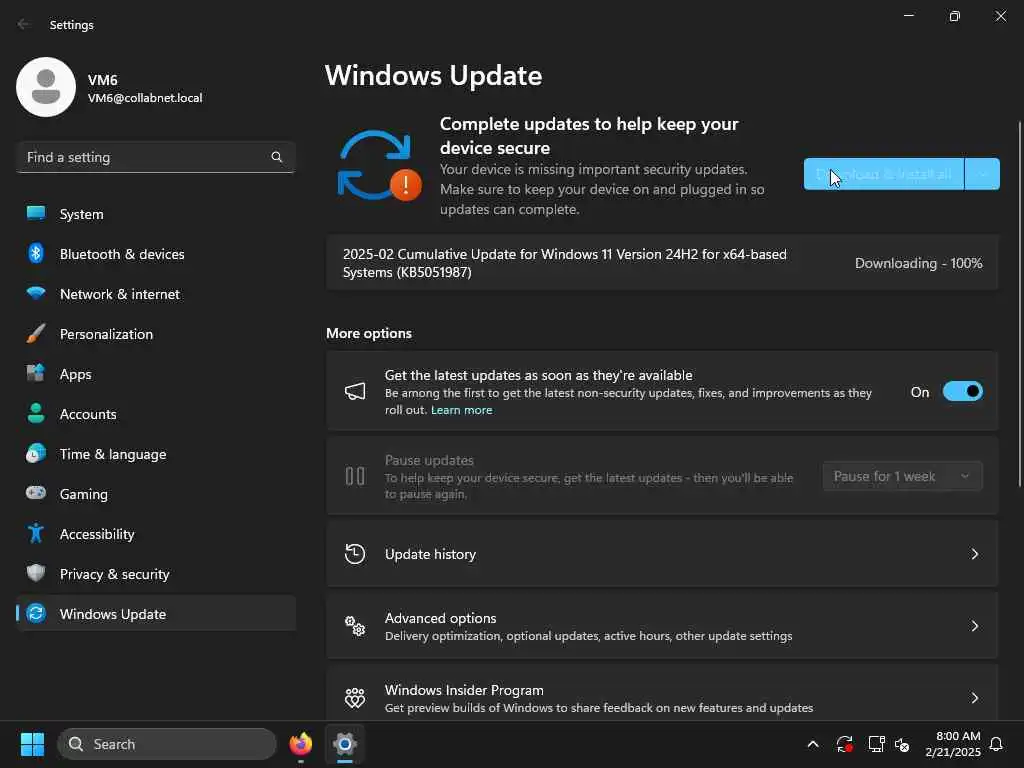Open Accounts settings in the sidebar

(155, 413)
